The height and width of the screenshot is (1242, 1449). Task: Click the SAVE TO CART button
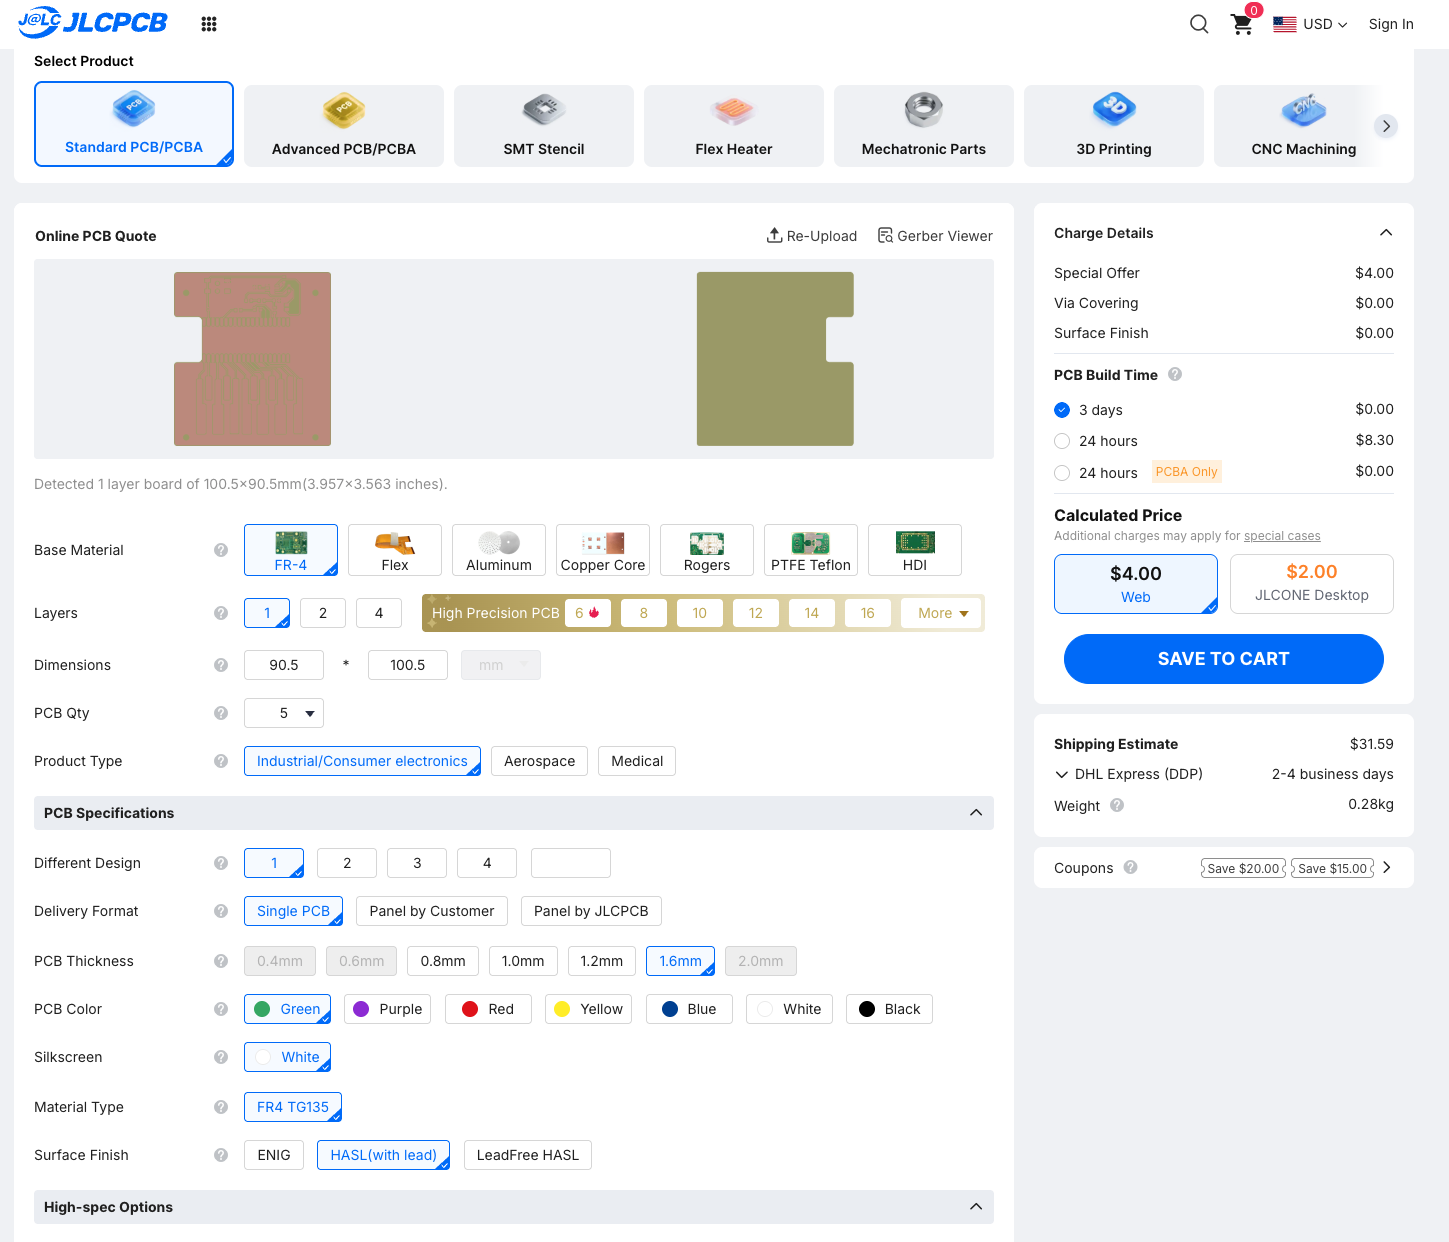[1224, 659]
